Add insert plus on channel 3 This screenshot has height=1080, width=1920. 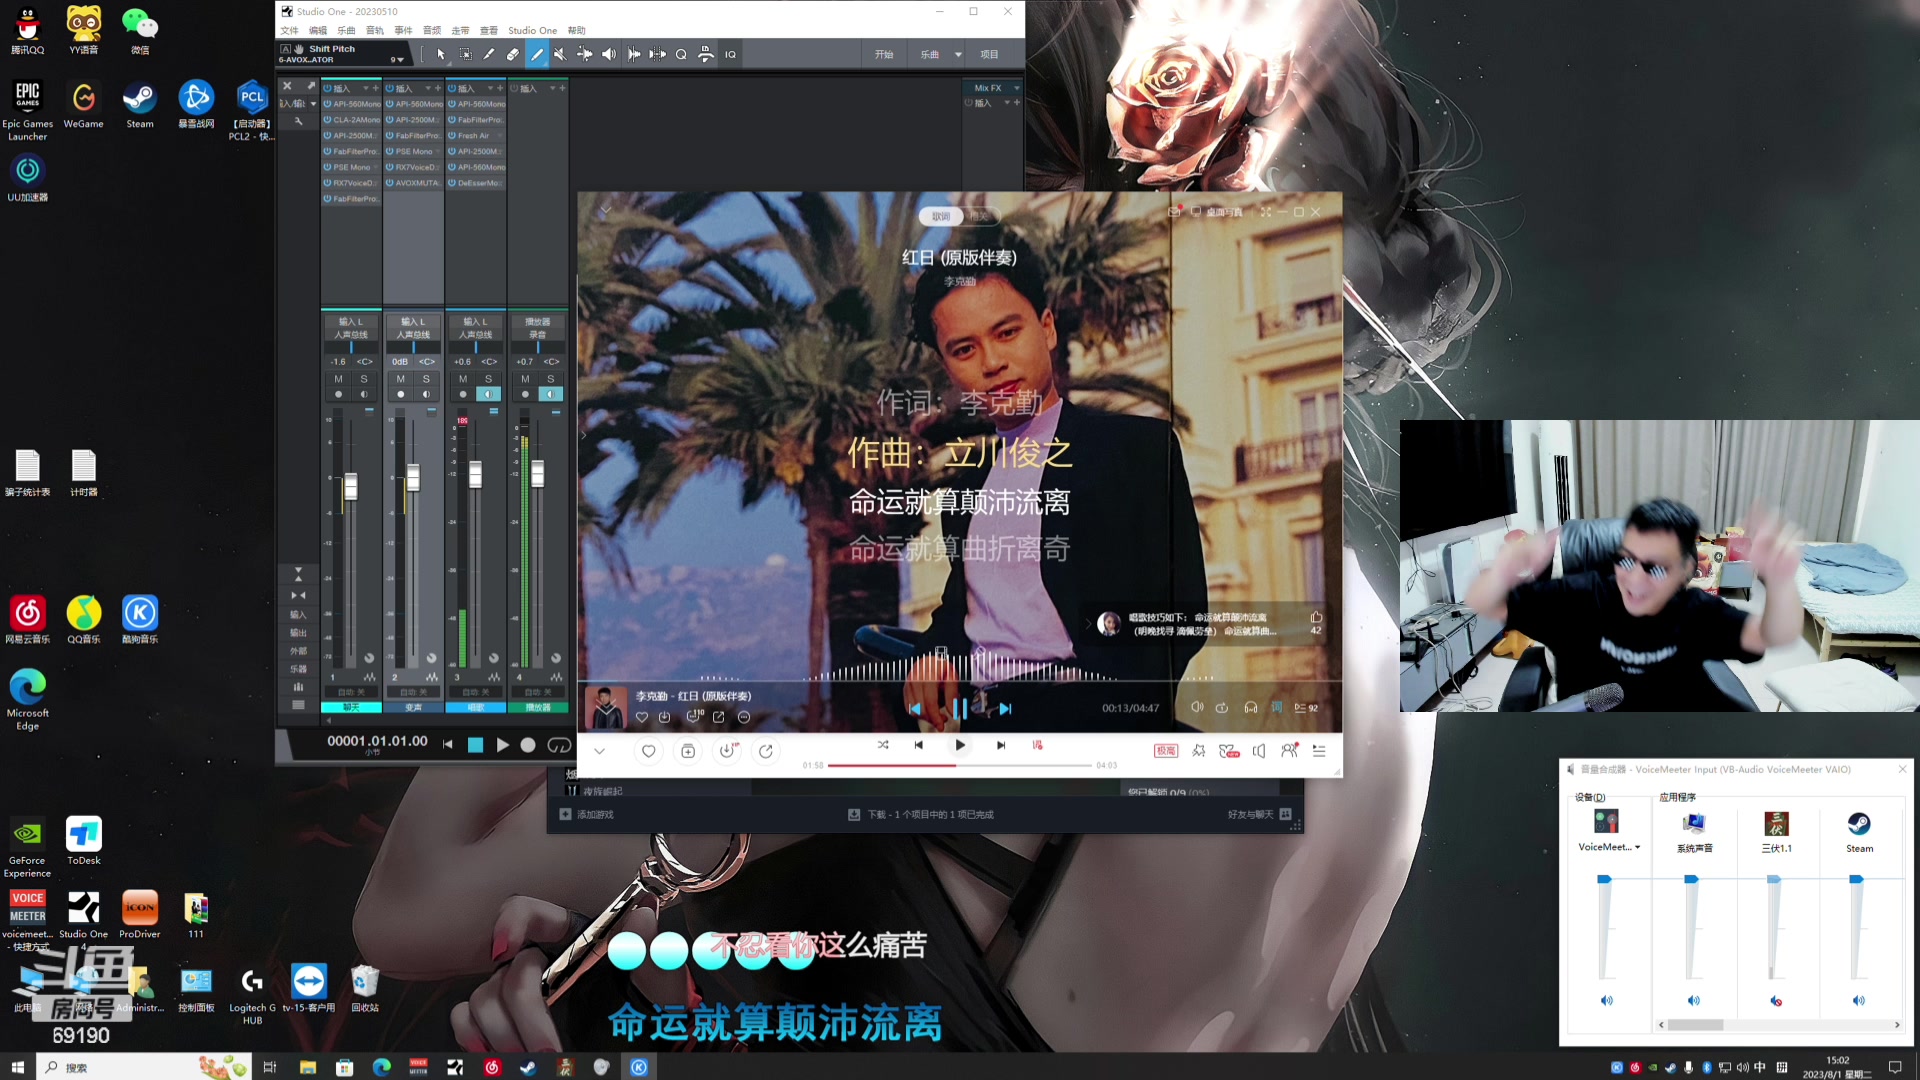pos(500,88)
